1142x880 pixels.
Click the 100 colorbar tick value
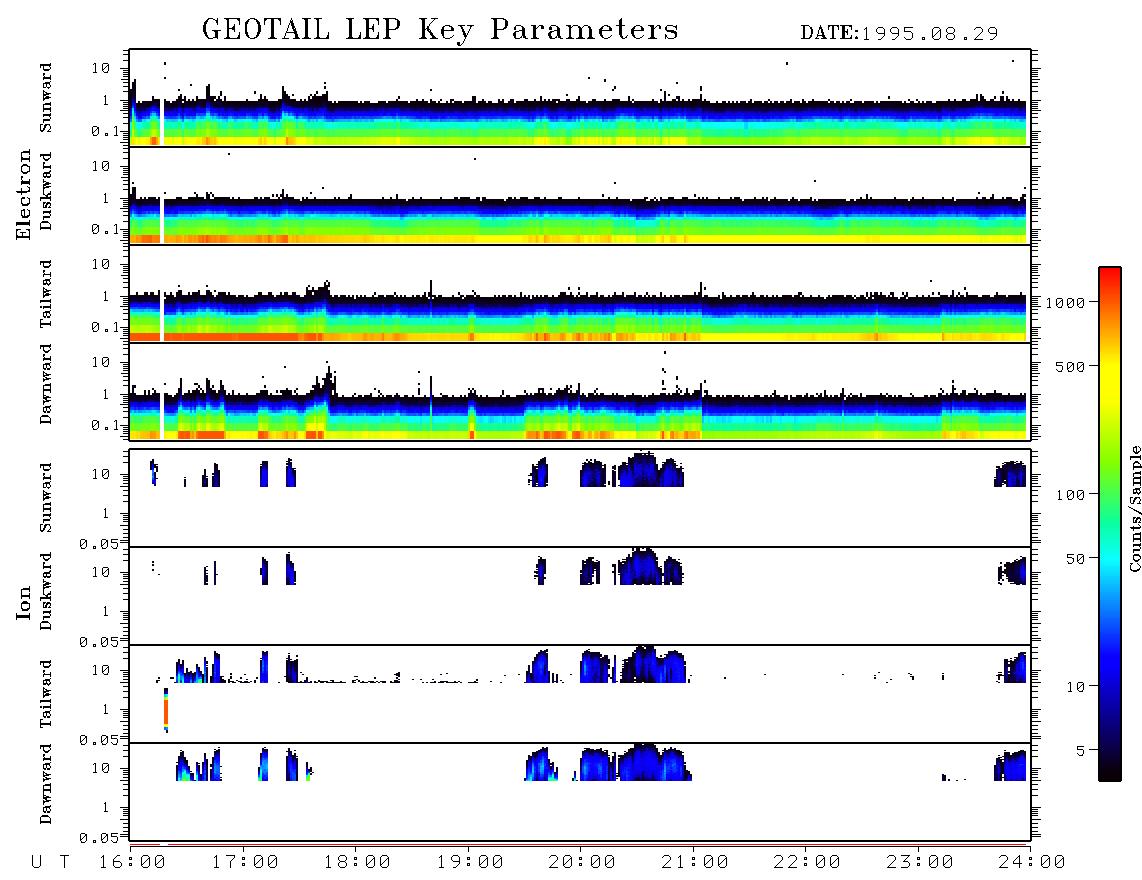pos(1071,495)
